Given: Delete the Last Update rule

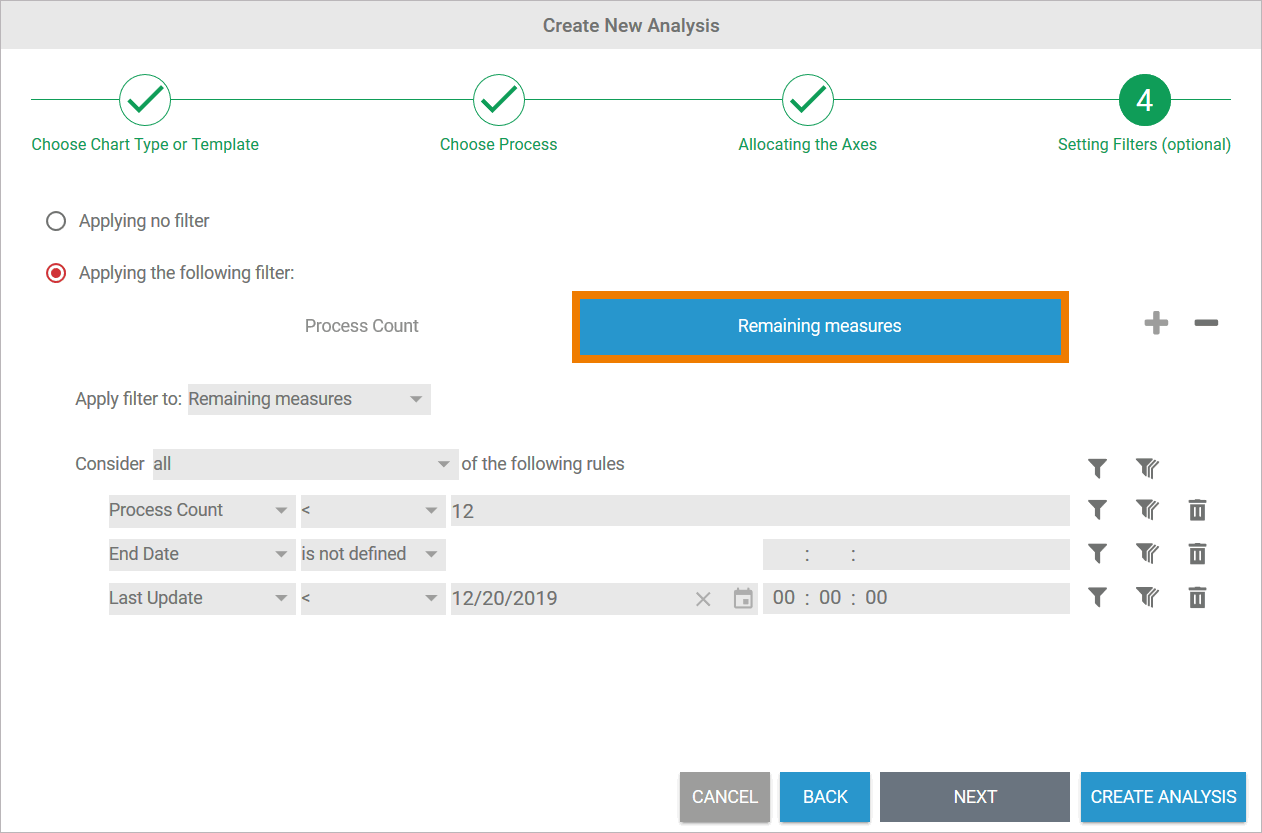Looking at the screenshot, I should point(1197,598).
